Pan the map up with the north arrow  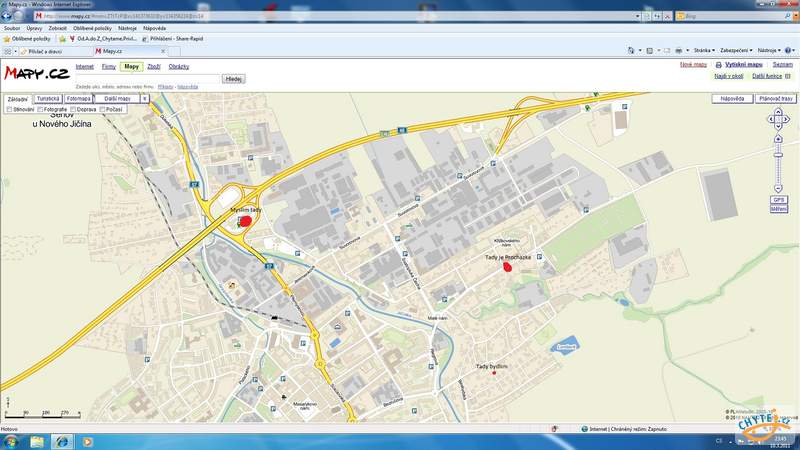(778, 111)
